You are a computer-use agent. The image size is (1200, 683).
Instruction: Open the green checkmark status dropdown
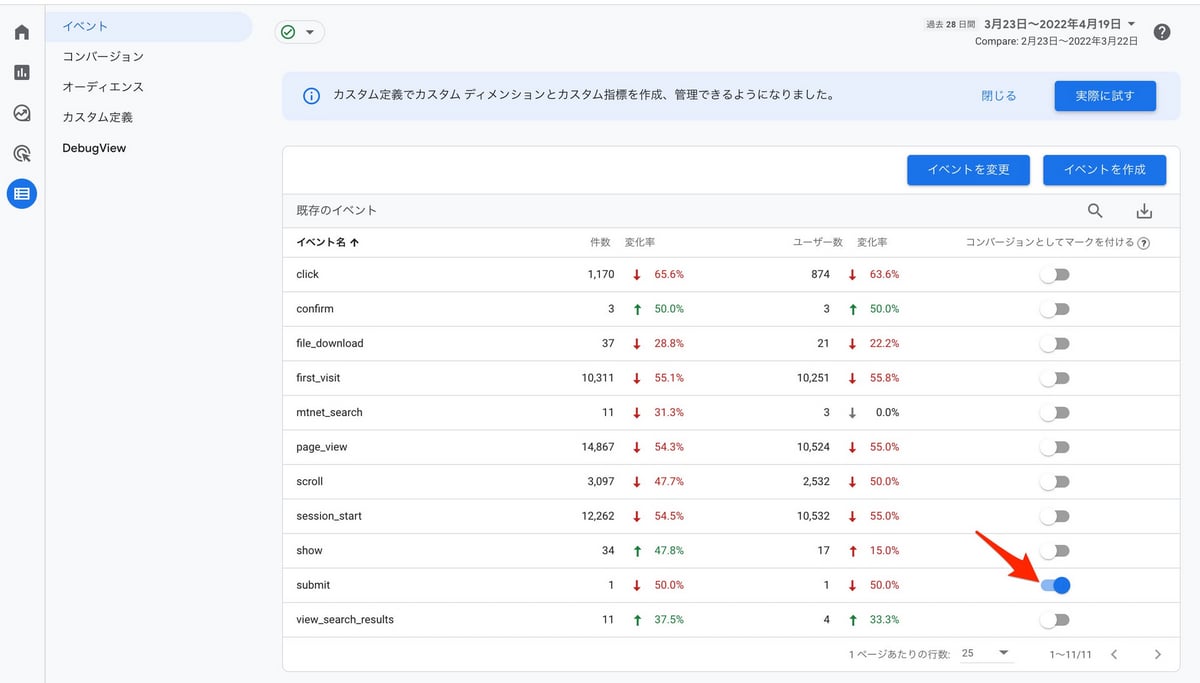(300, 32)
